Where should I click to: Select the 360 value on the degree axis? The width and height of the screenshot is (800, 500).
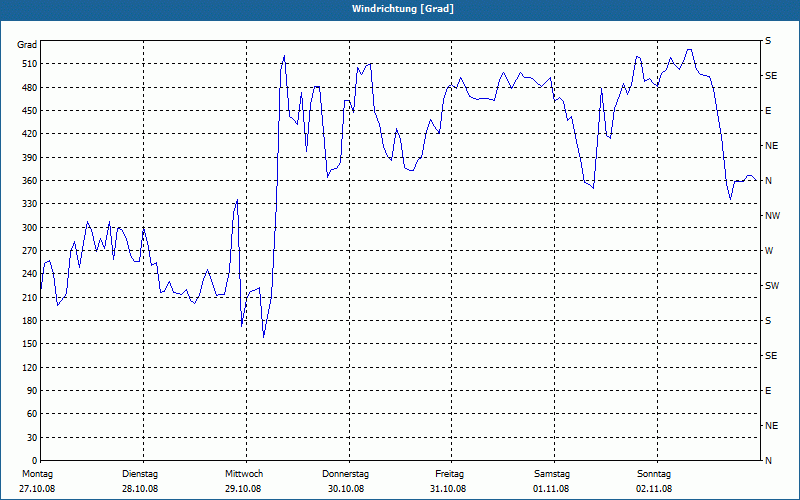pyautogui.click(x=29, y=181)
